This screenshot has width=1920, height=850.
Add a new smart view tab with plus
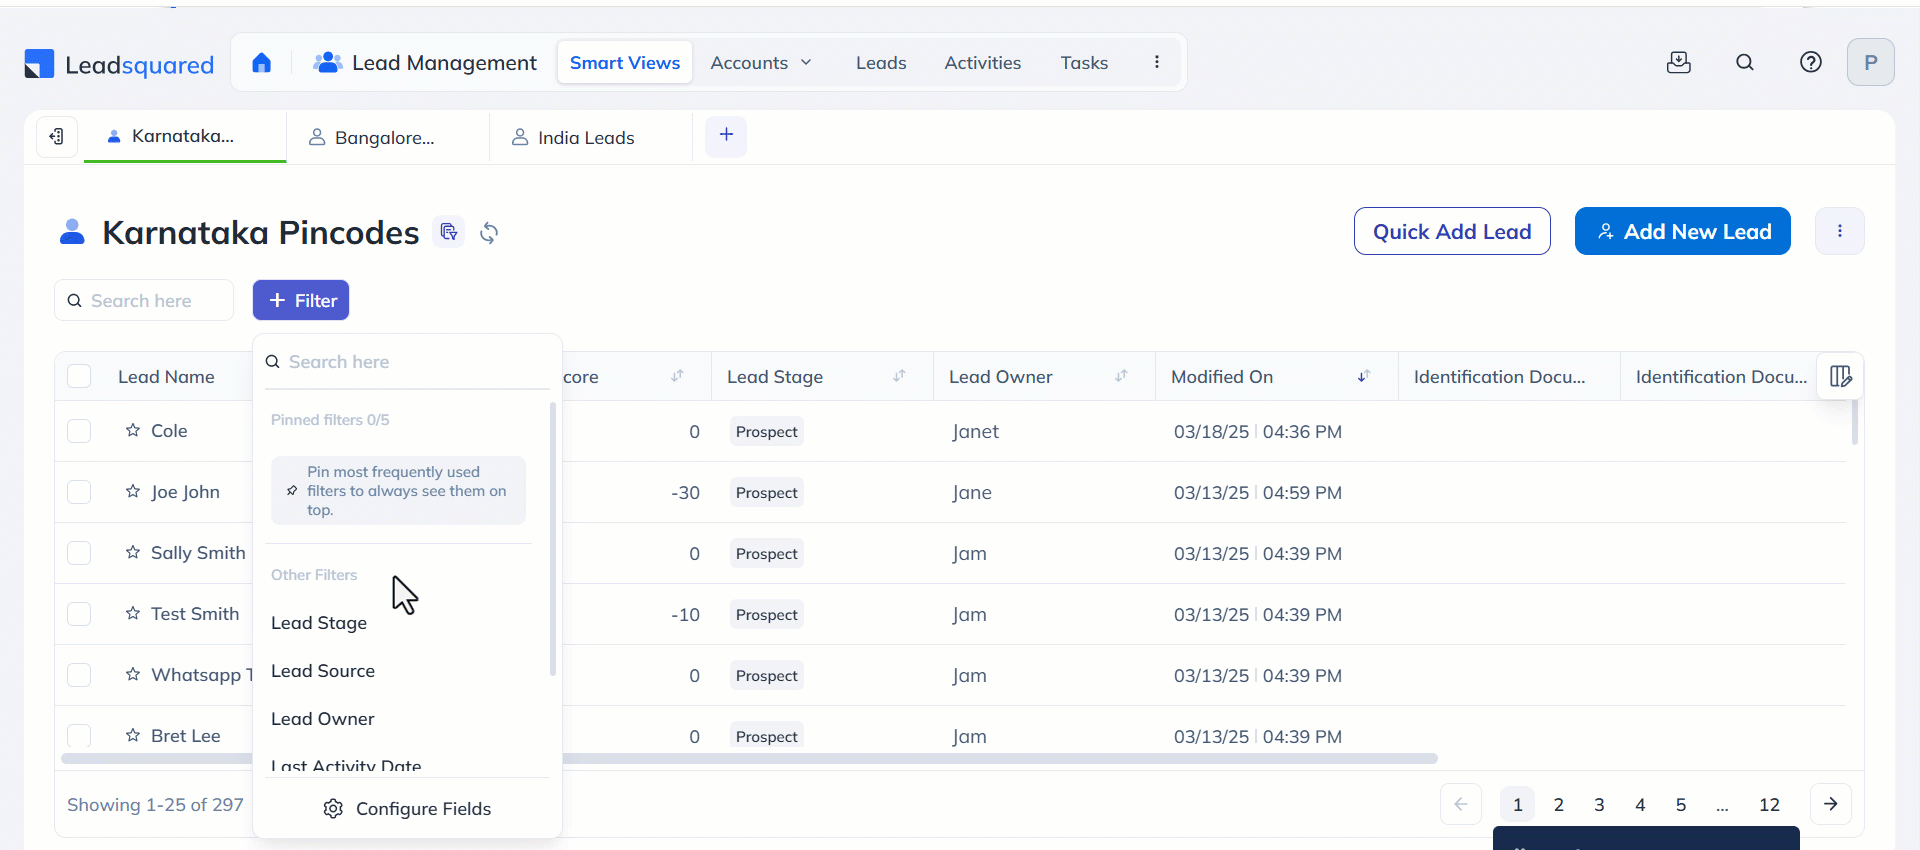click(x=726, y=135)
